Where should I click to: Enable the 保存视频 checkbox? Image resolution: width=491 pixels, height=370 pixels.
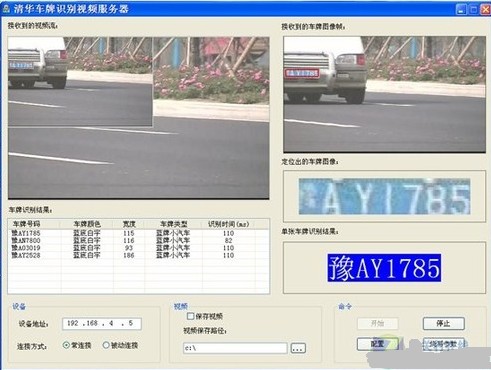(190, 316)
